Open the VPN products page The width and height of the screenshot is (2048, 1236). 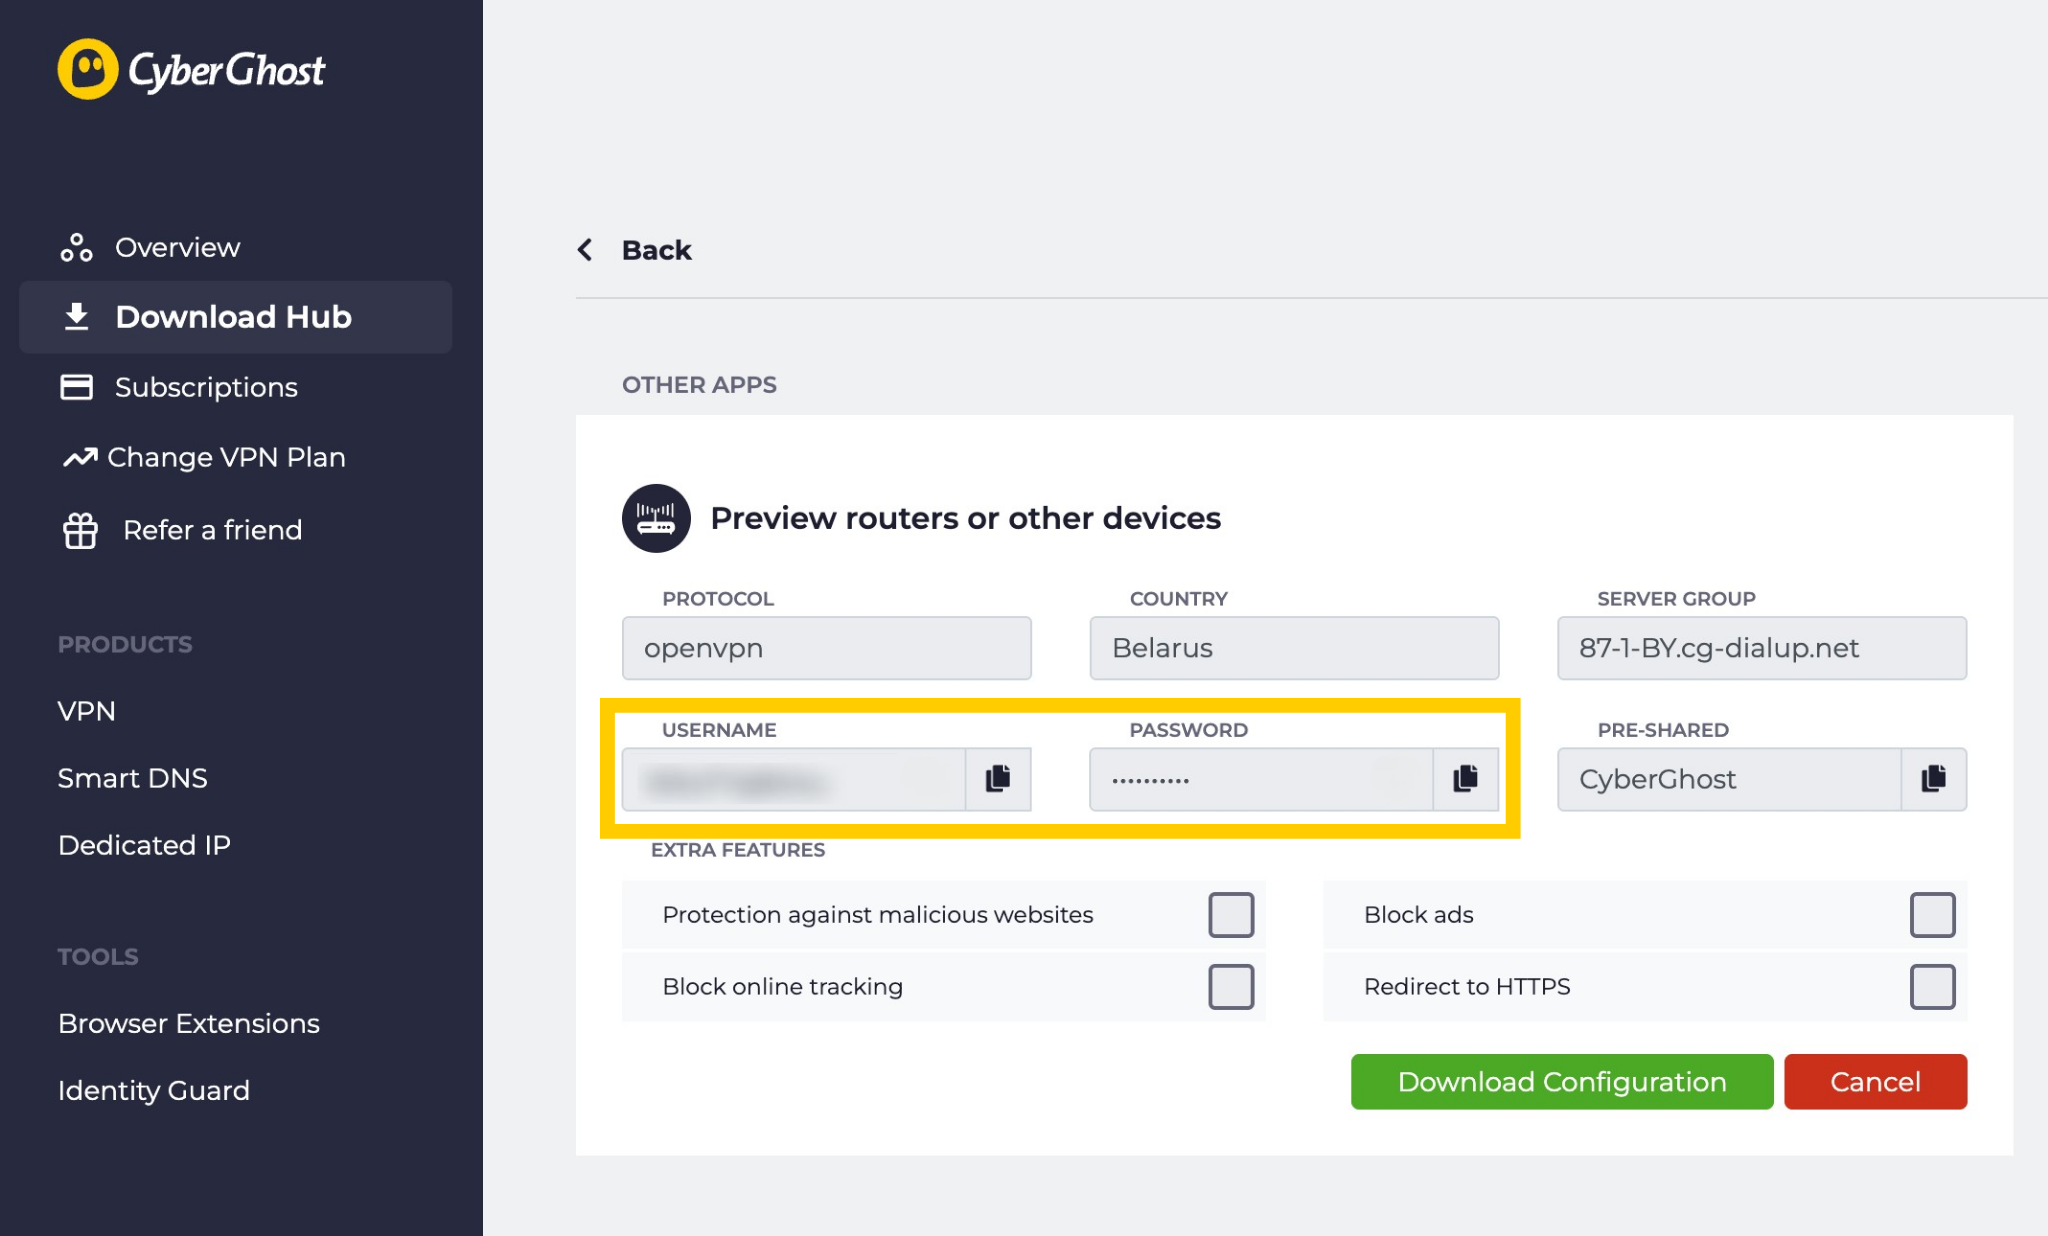[87, 711]
